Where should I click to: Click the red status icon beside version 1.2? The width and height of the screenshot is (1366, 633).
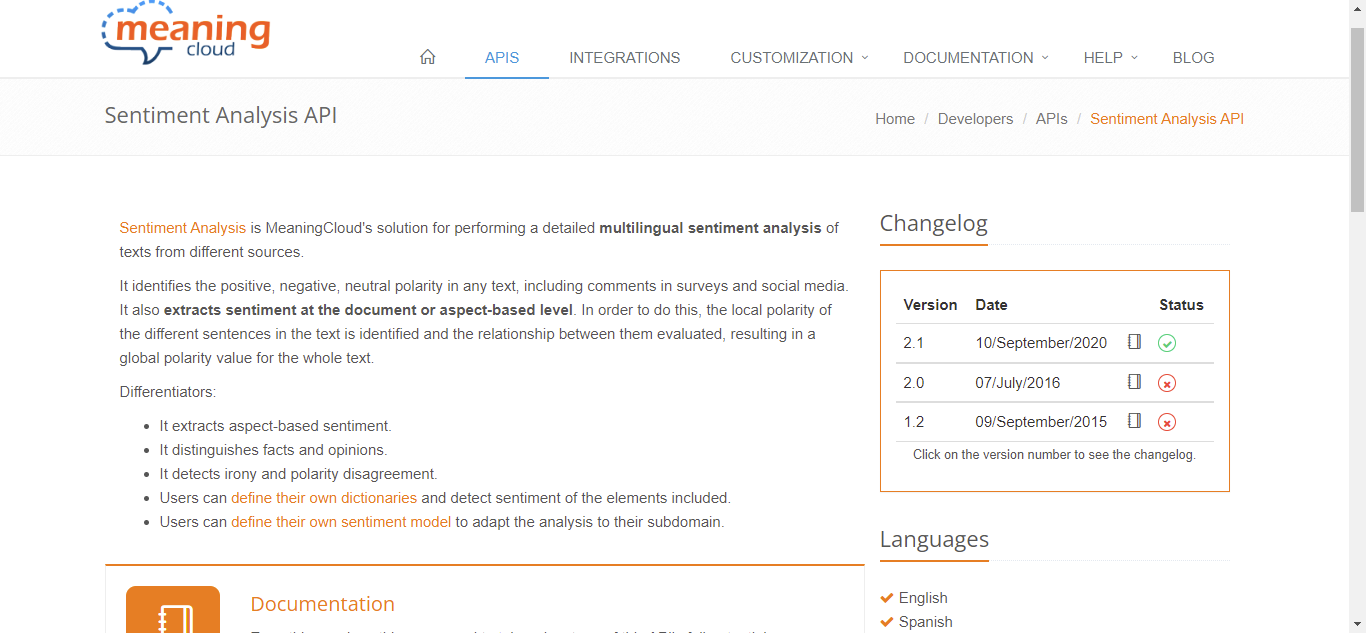coord(1166,421)
